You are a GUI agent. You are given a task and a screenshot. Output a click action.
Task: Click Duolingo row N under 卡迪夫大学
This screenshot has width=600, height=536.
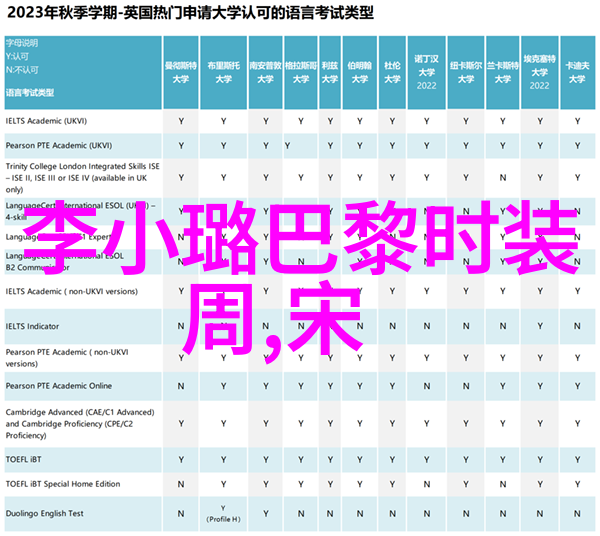click(577, 513)
